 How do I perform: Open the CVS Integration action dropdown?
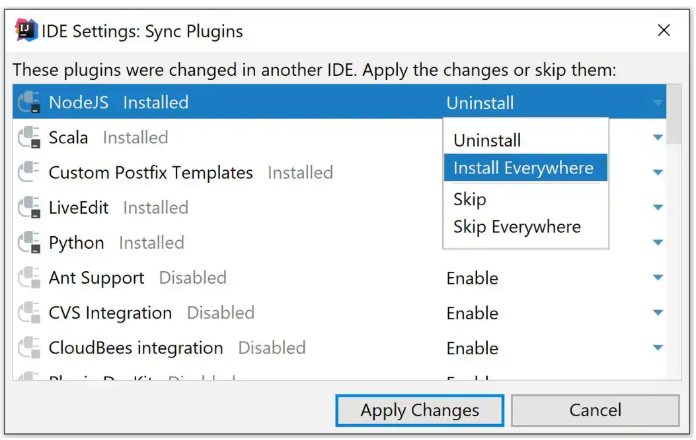(657, 313)
